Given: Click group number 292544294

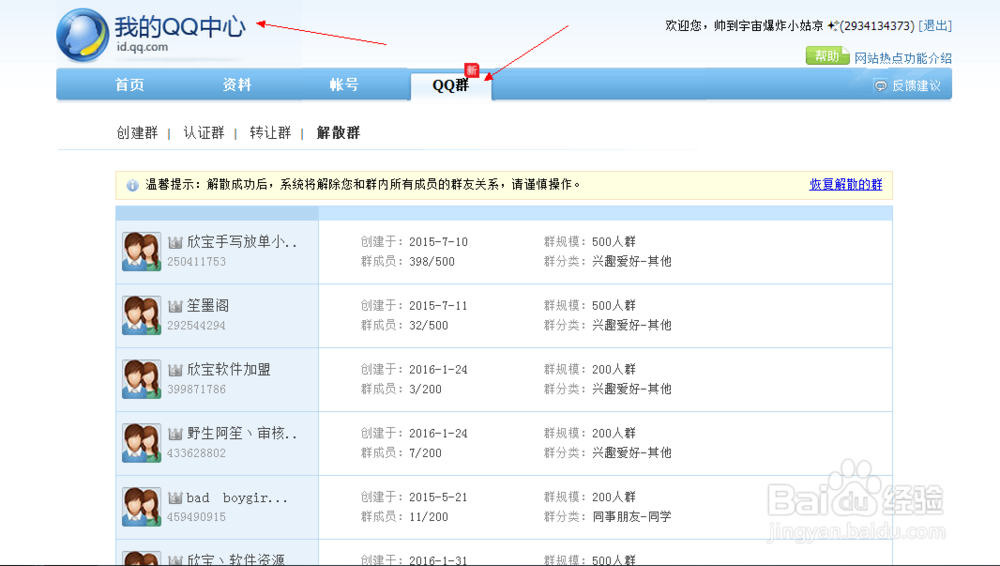Looking at the screenshot, I should [x=196, y=325].
